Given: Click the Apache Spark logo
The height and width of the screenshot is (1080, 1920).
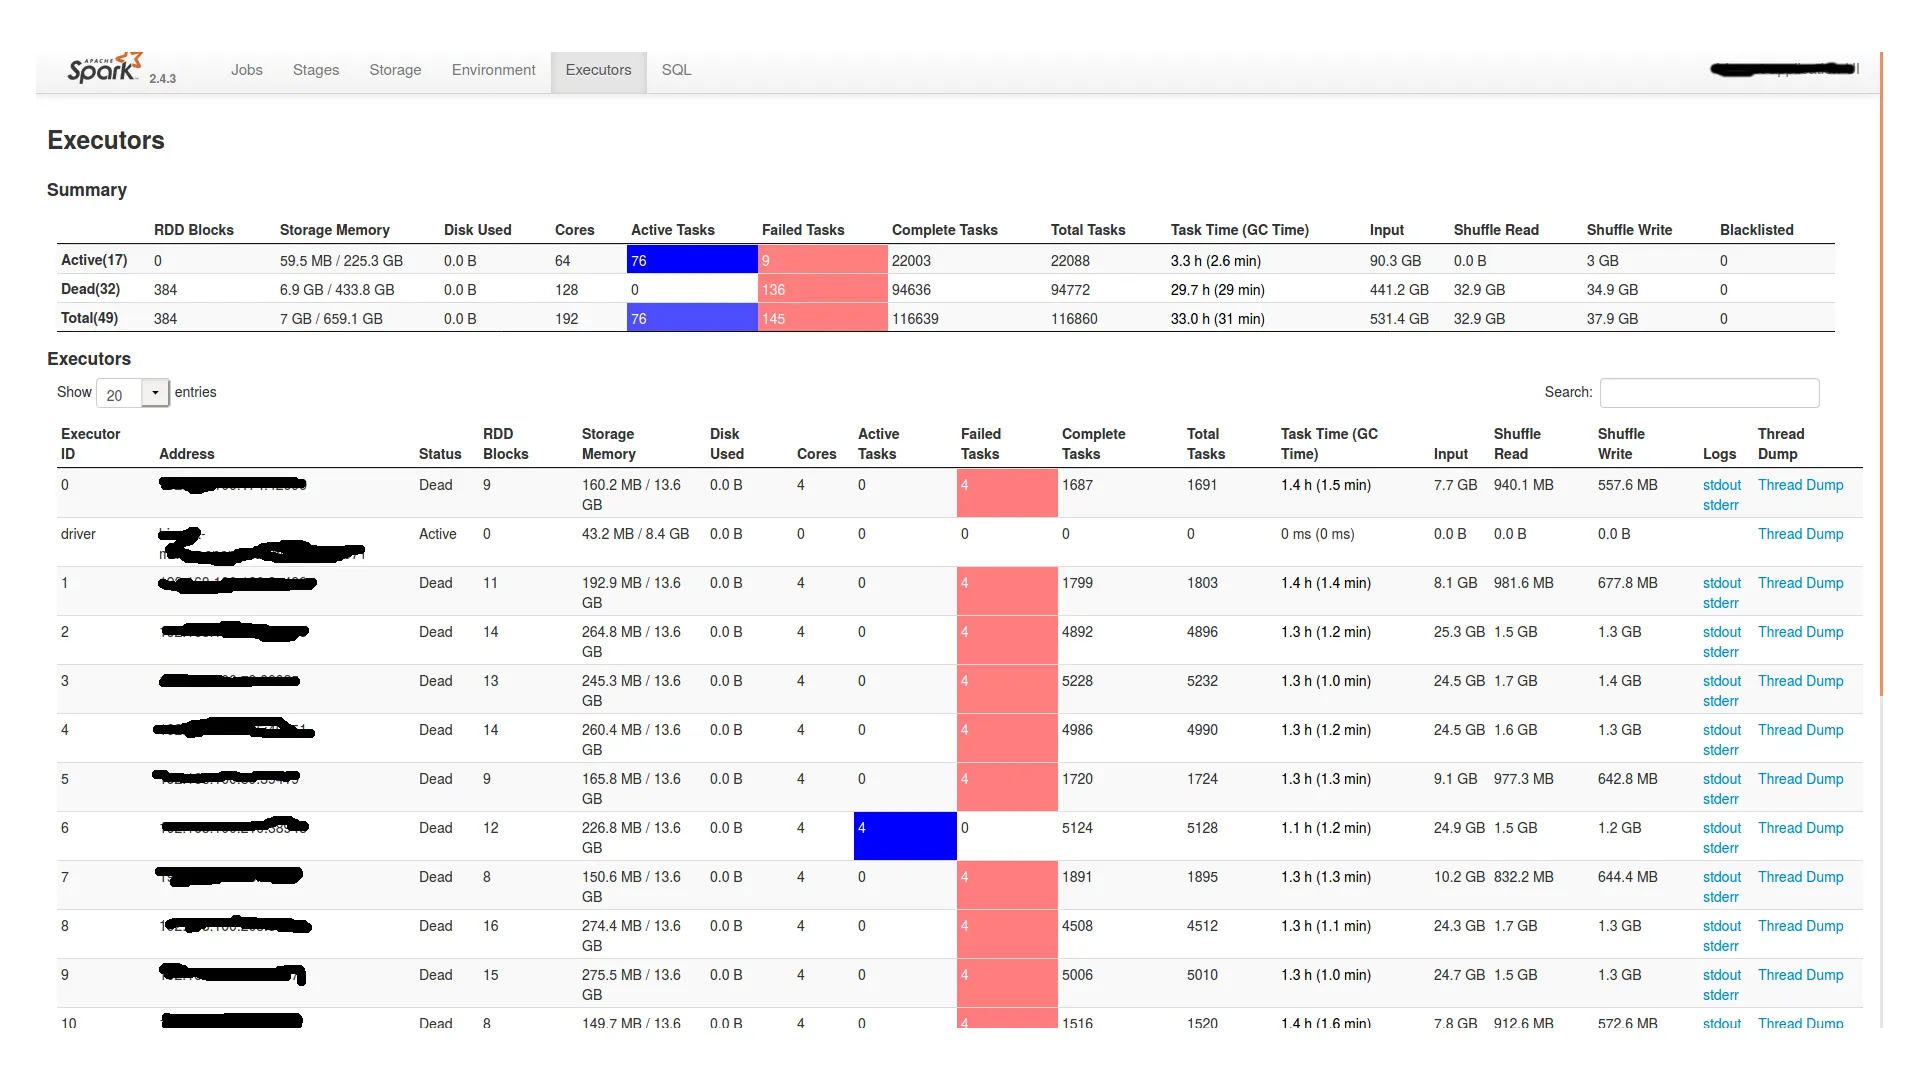Looking at the screenshot, I should point(105,69).
